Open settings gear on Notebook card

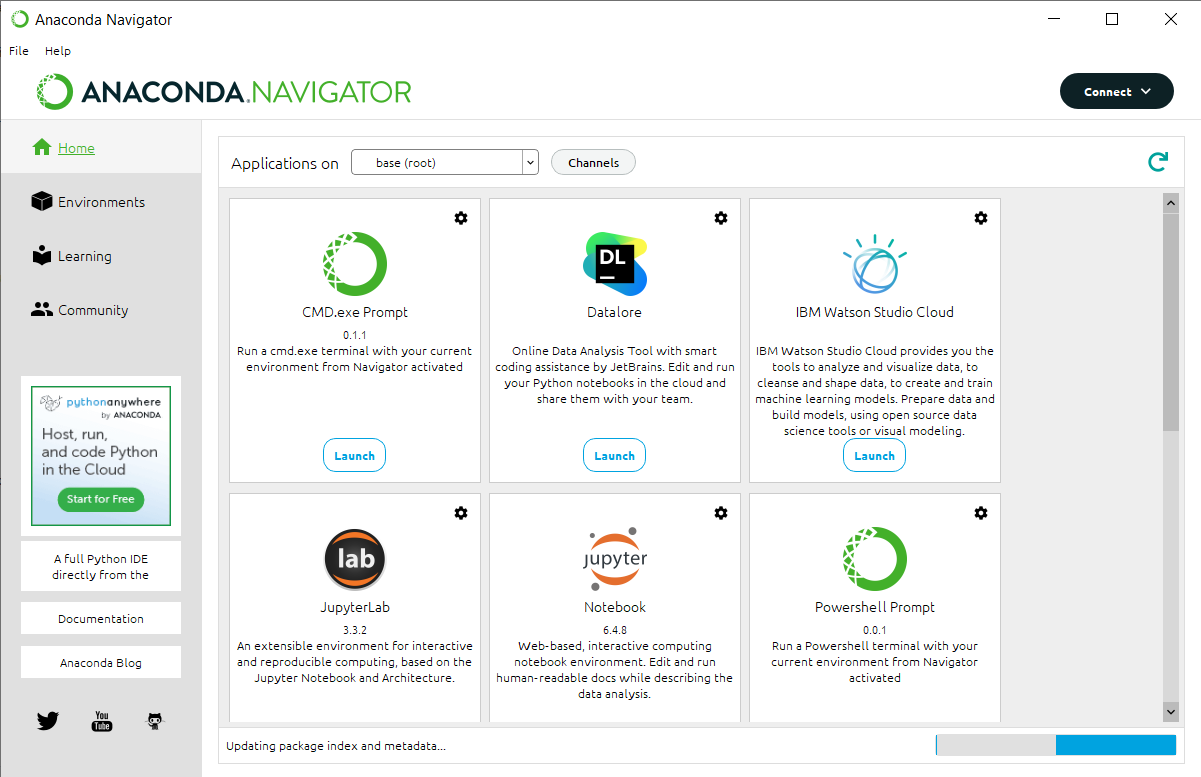click(x=721, y=513)
